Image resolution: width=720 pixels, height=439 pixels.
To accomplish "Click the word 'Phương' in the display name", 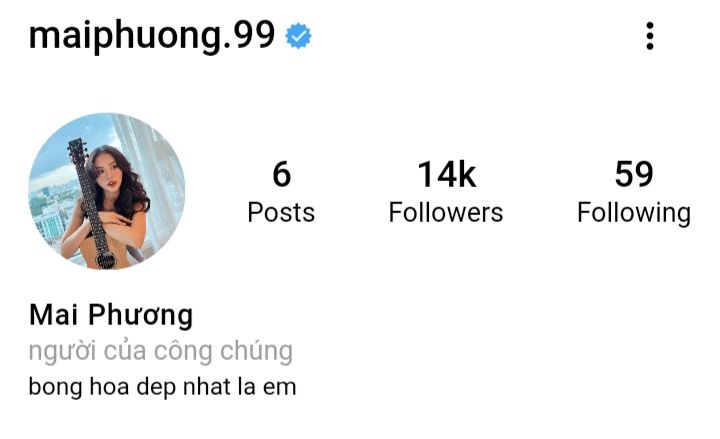I will pos(141,316).
